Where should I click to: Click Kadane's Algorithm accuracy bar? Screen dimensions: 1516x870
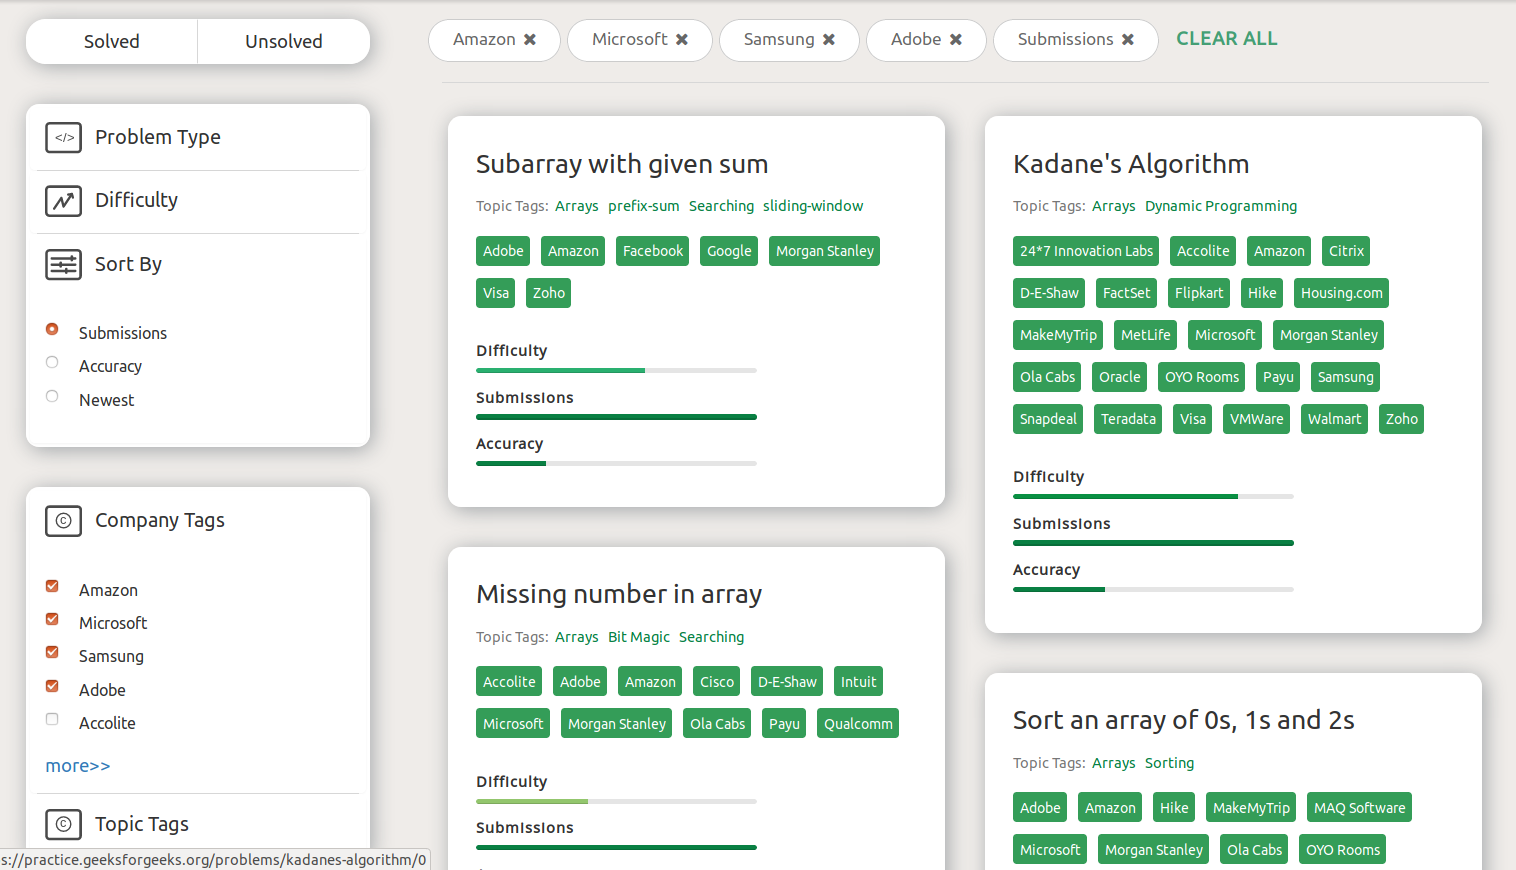tap(1153, 590)
